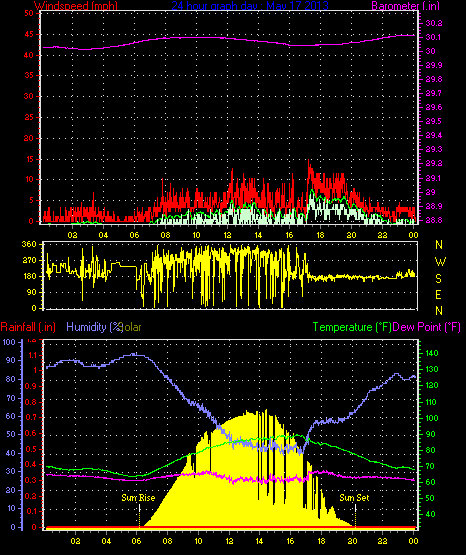
Task: Click the Humidity (%) legend label
Action: tap(94, 327)
